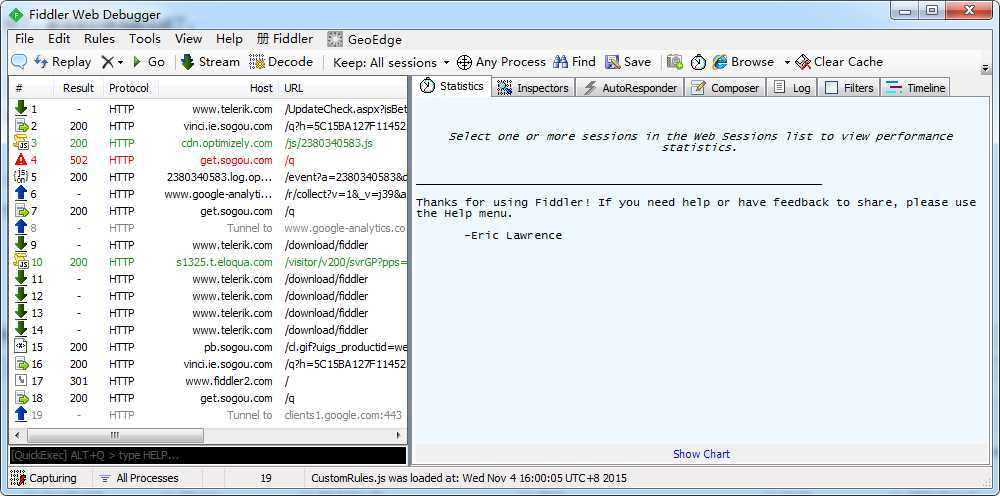Select session 9 www.telerik.com /download/fiddler

coord(208,245)
